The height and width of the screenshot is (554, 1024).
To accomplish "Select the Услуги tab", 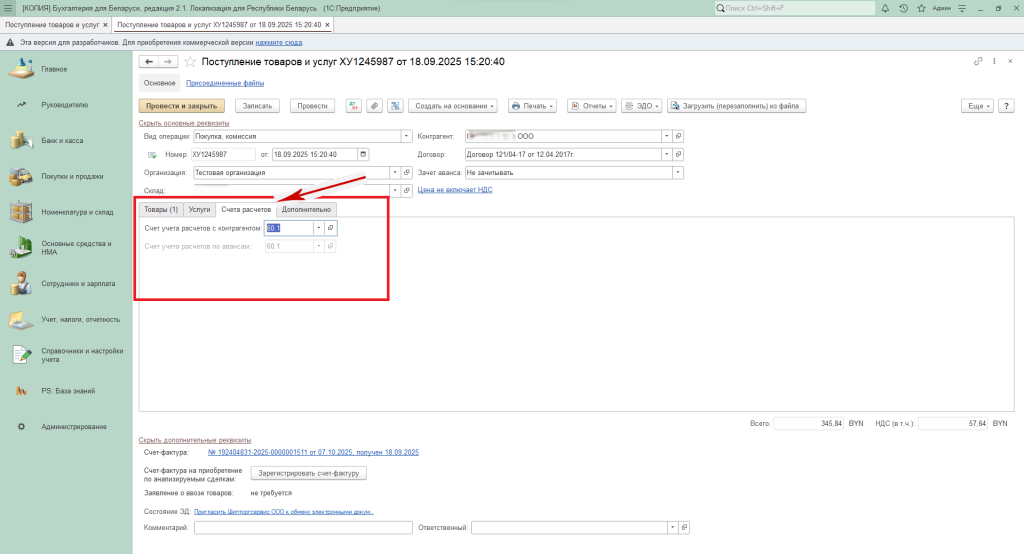I will (200, 209).
